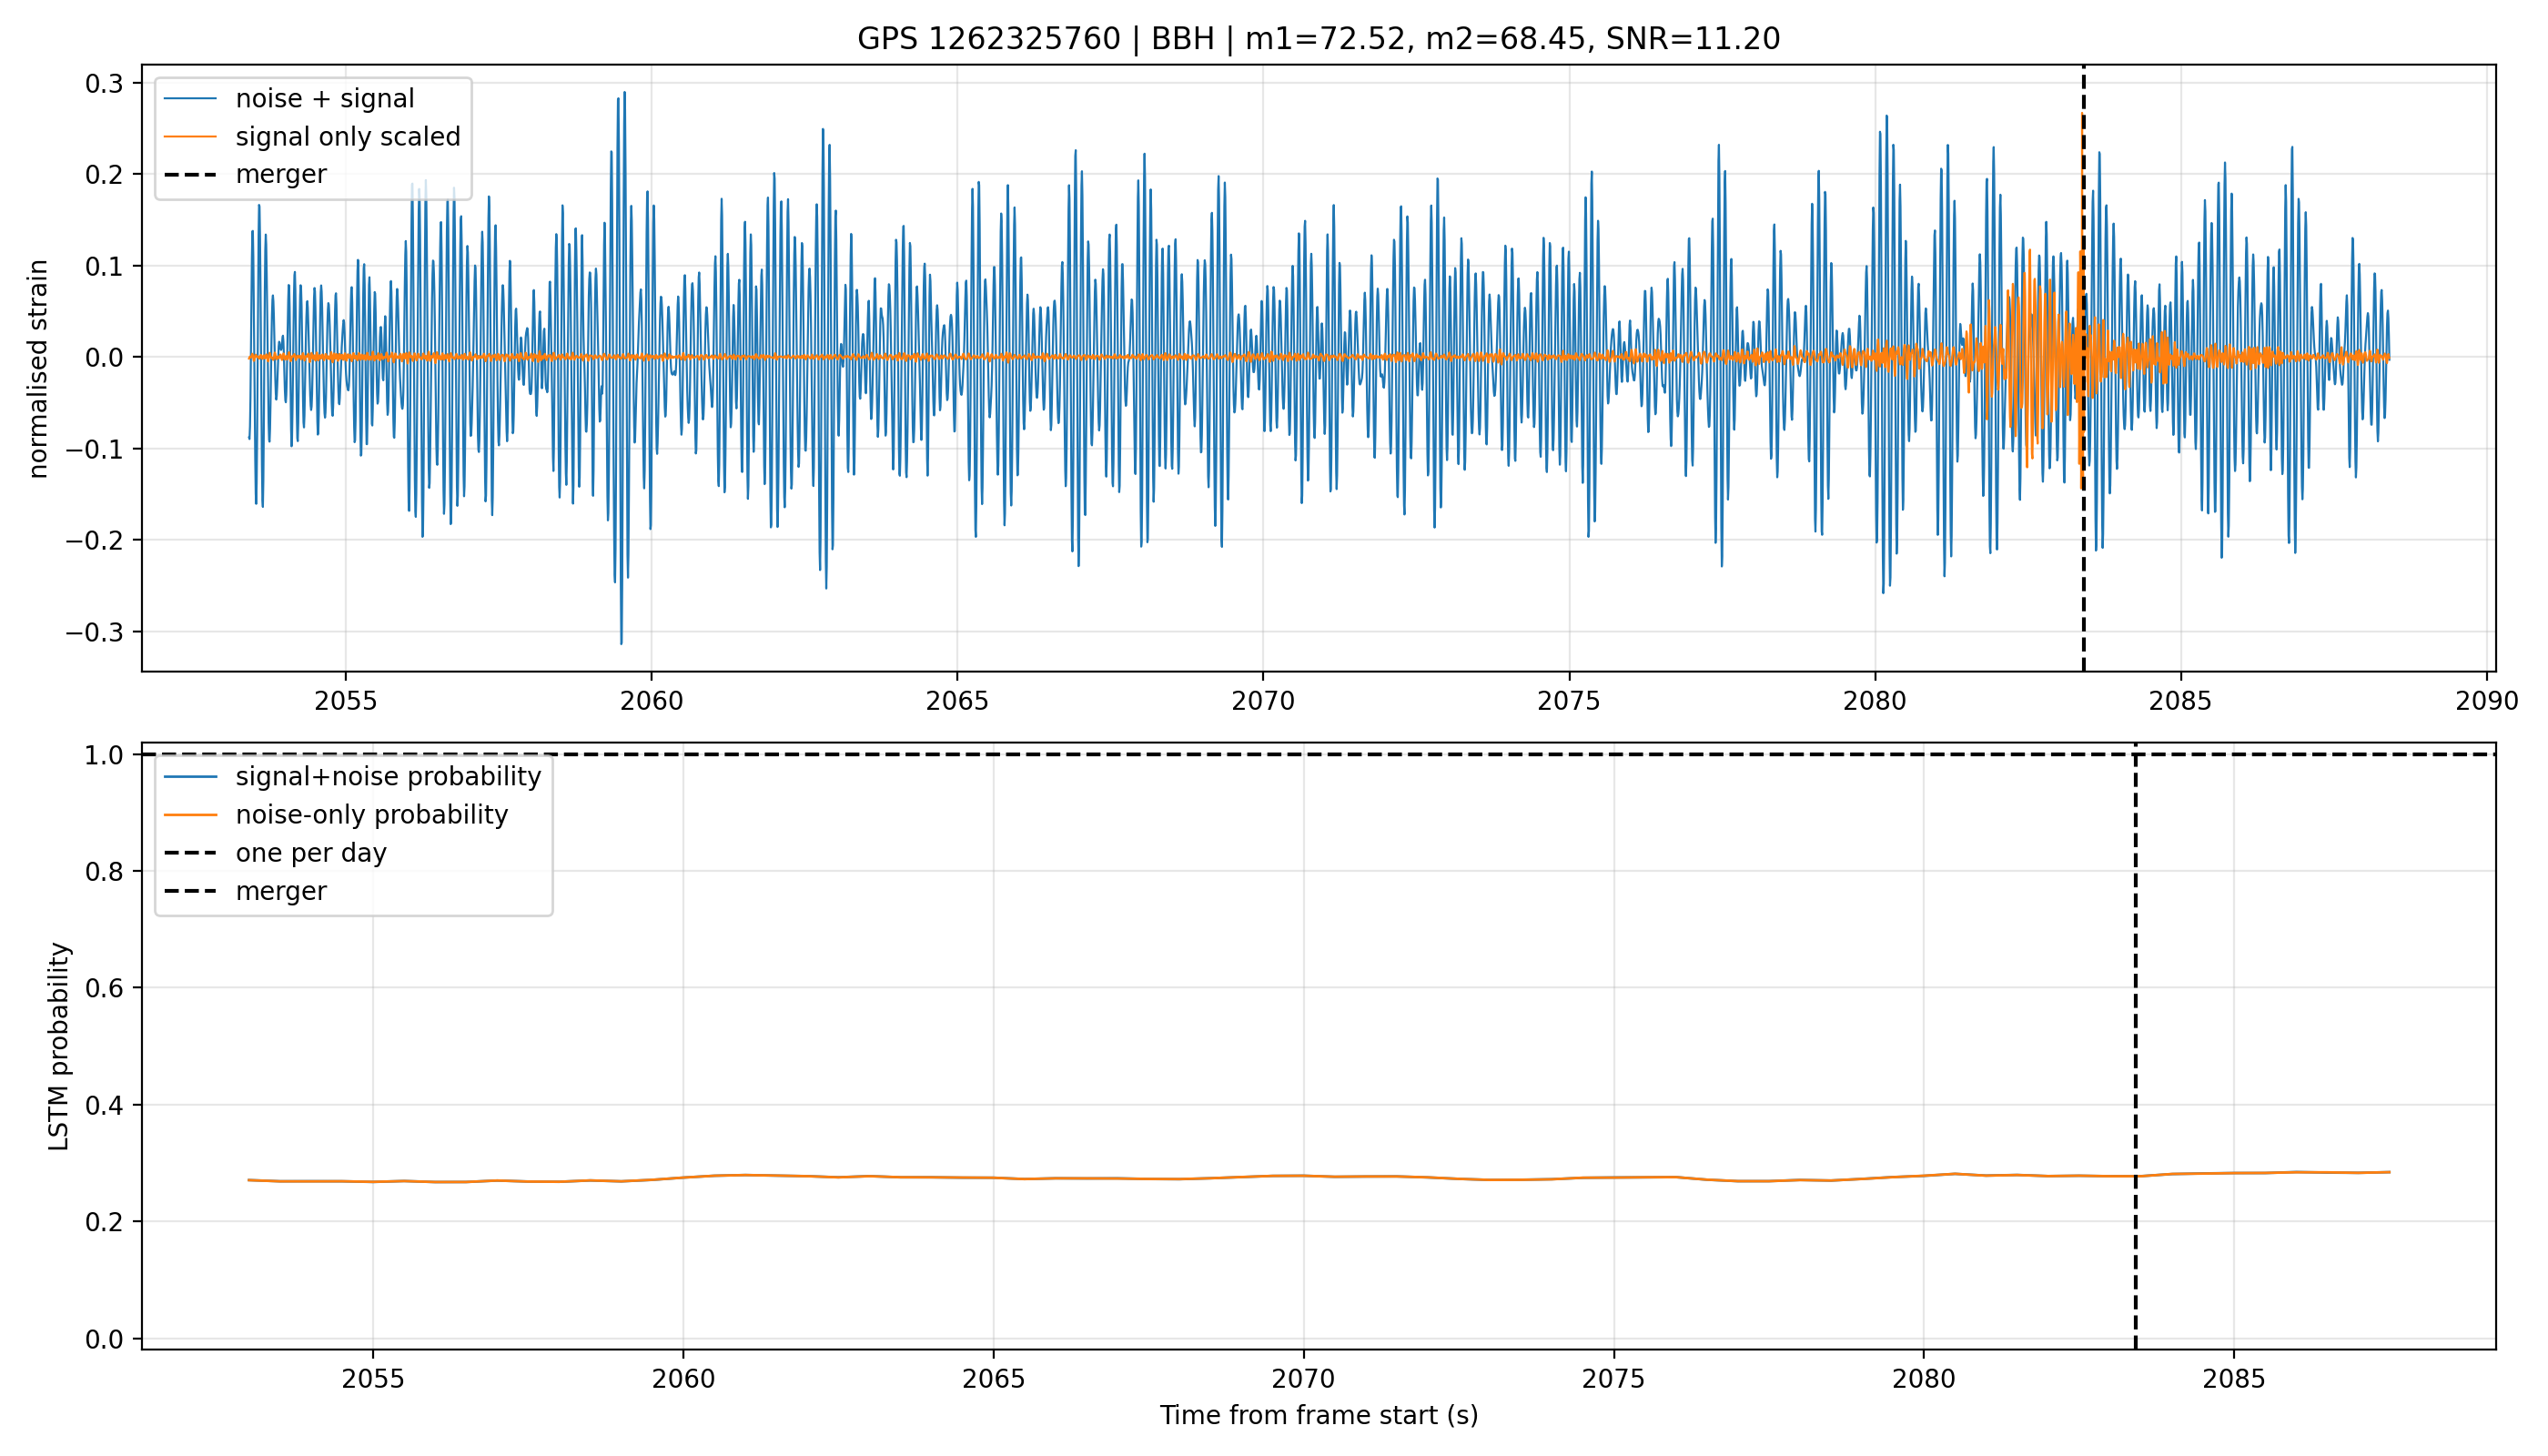Click the 0.3 tick on strain axis
This screenshot has width=2548, height=1456.
[104, 83]
